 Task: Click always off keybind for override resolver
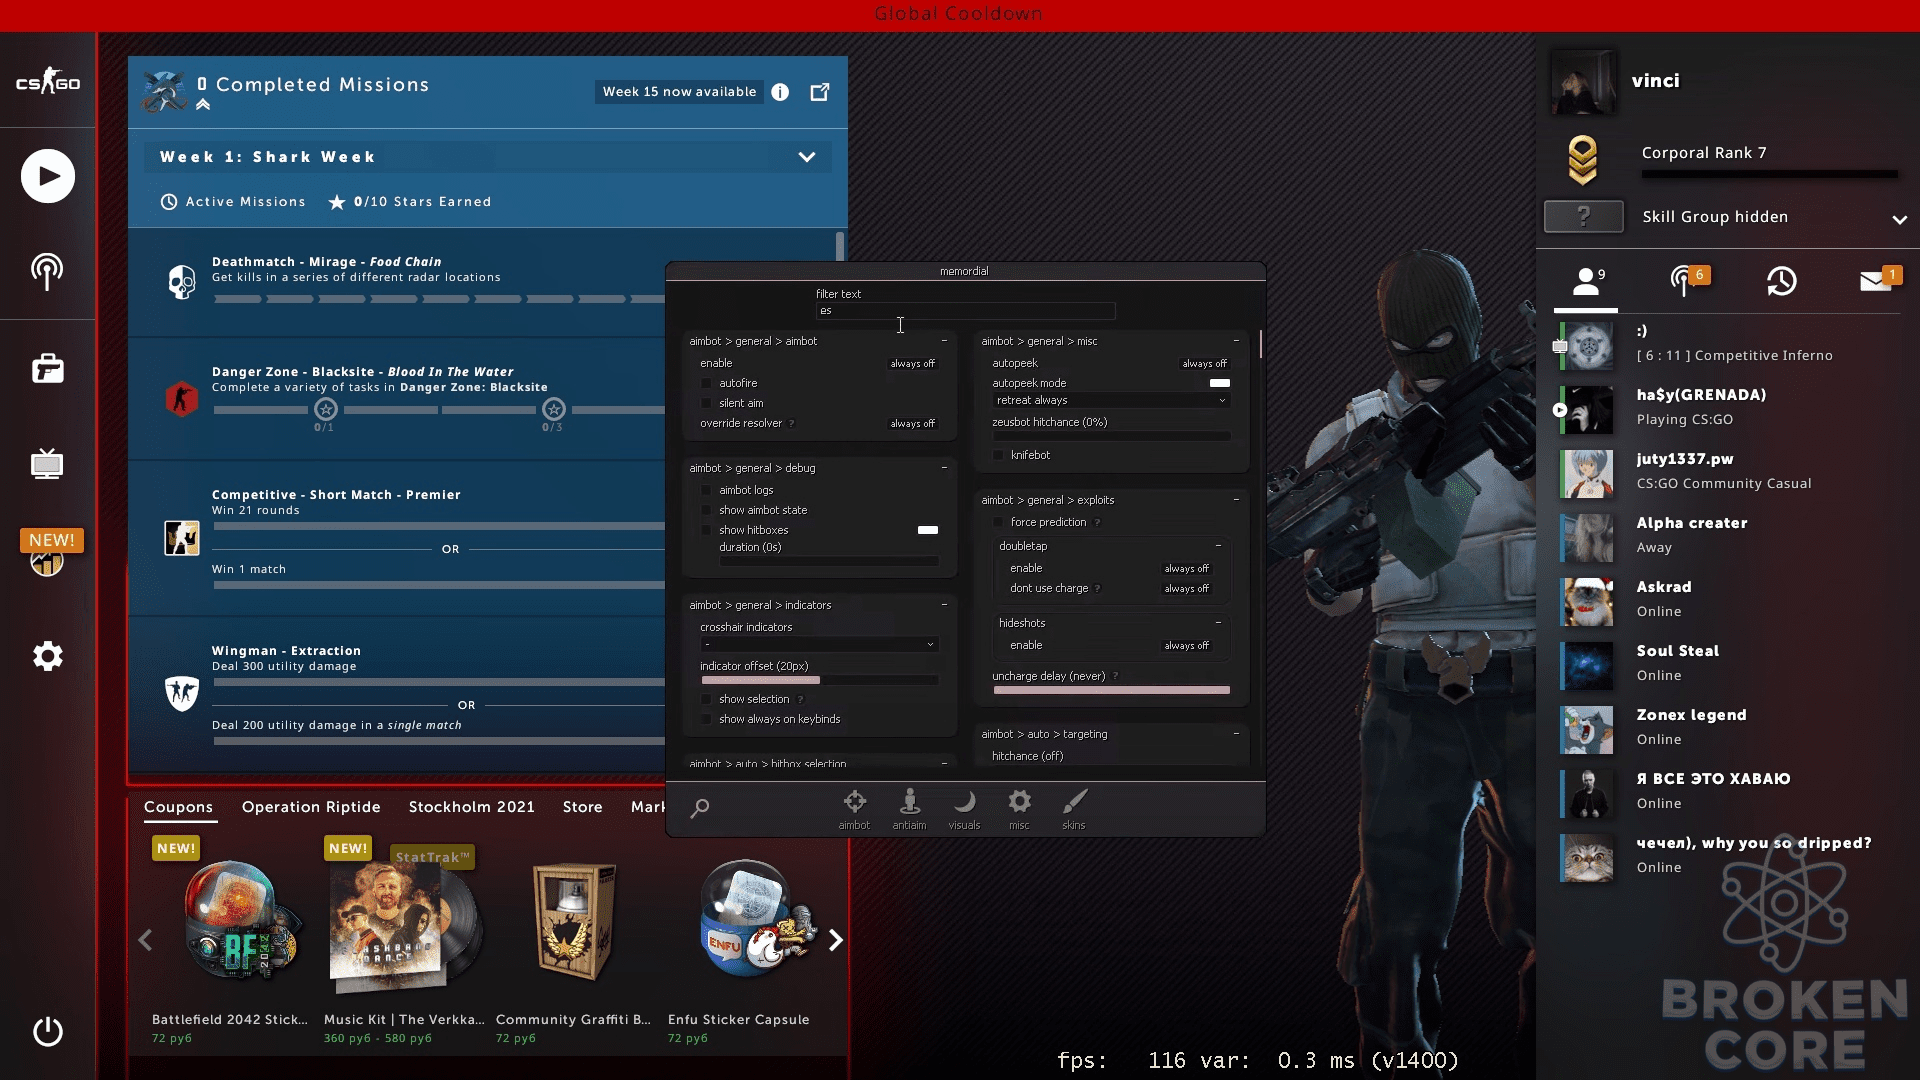coord(912,424)
